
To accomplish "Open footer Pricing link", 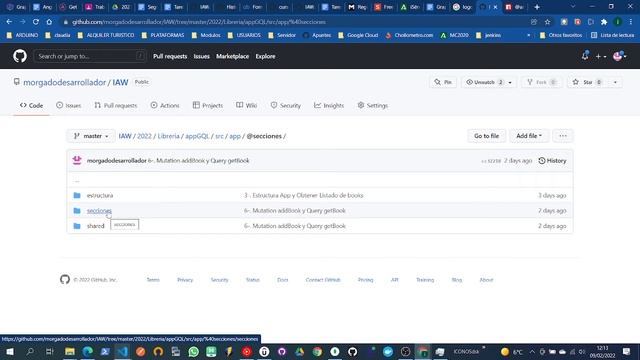I will [365, 280].
